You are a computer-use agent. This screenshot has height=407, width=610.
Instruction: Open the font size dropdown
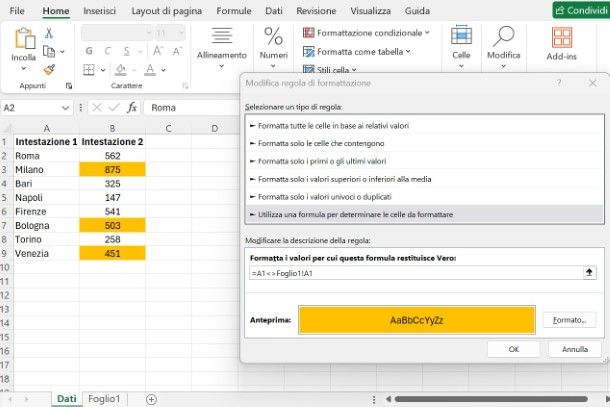pos(181,33)
